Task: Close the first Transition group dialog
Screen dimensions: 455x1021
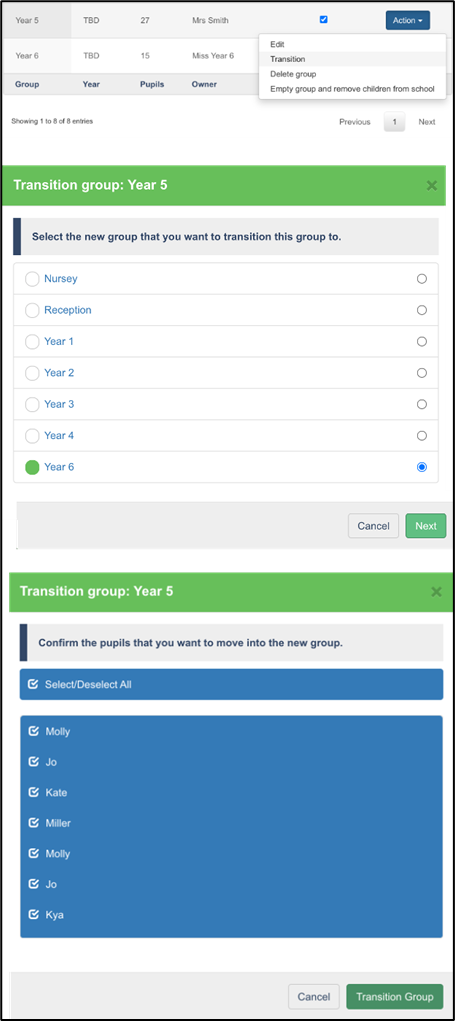Action: (x=432, y=186)
